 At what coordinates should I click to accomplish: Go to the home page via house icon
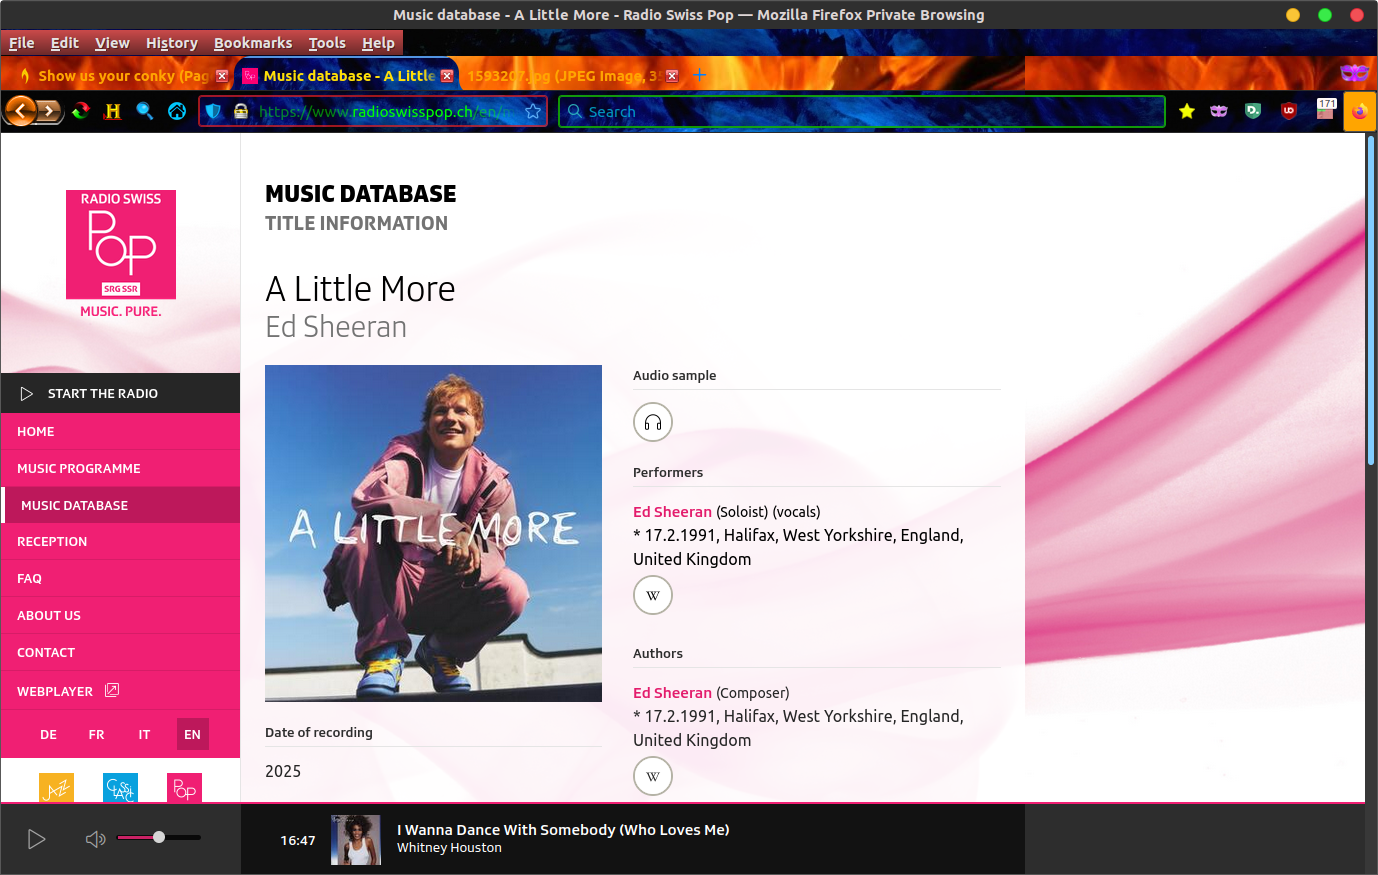click(177, 111)
